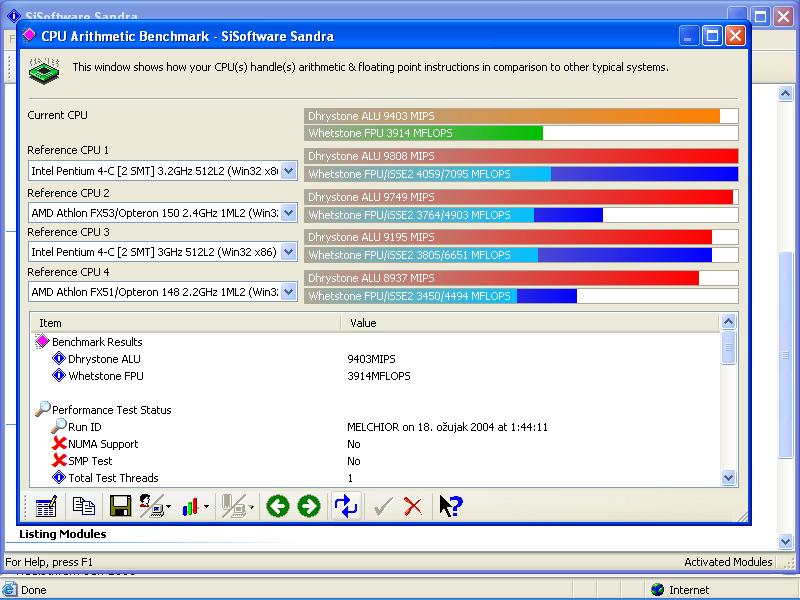Click the Copy icon in bottom toolbar
This screenshot has height=600, width=800.
pos(84,506)
